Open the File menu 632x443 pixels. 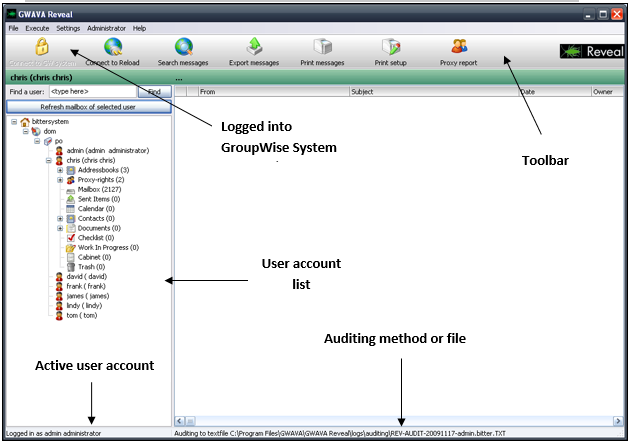pyautogui.click(x=13, y=28)
